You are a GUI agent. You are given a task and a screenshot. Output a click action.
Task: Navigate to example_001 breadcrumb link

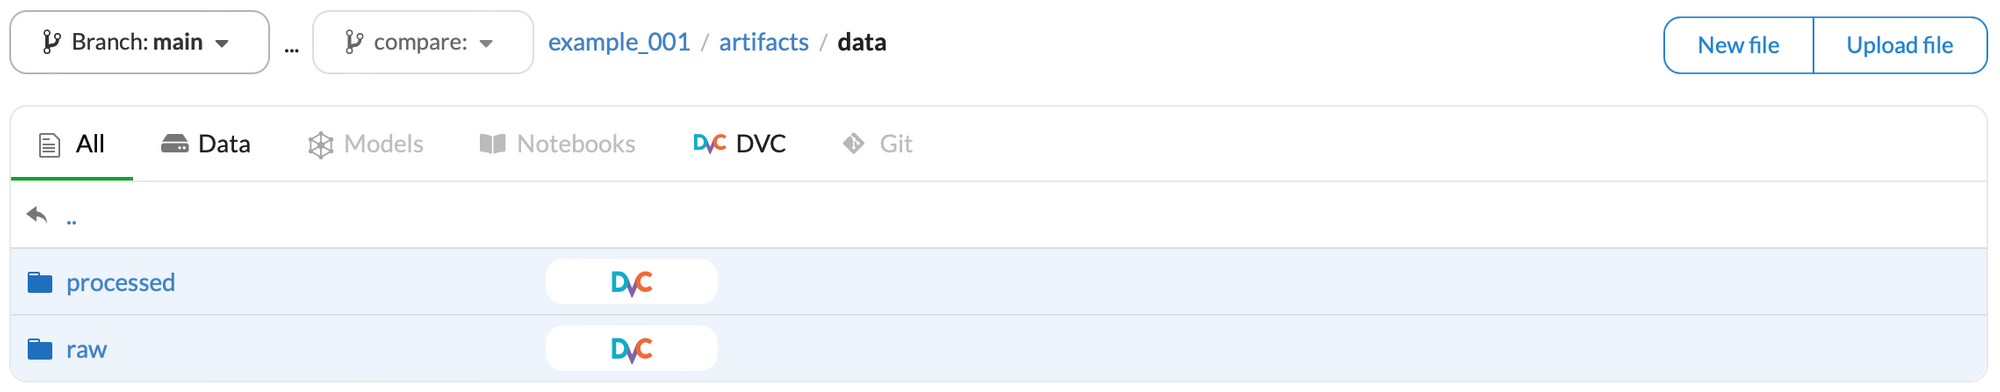point(619,42)
